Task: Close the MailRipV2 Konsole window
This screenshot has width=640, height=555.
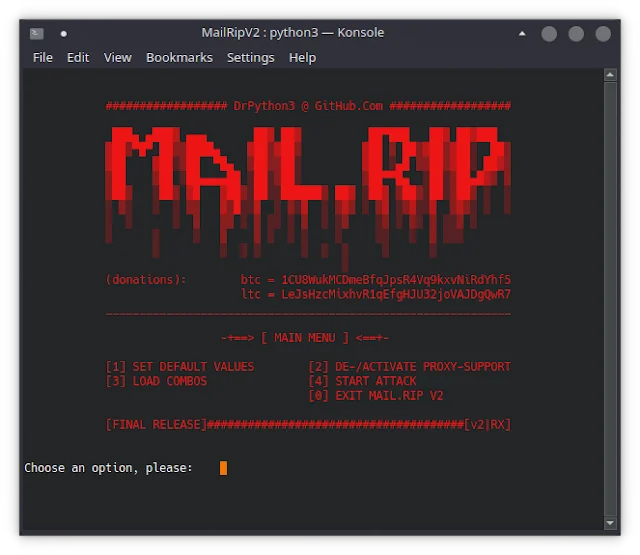Action: (x=602, y=33)
